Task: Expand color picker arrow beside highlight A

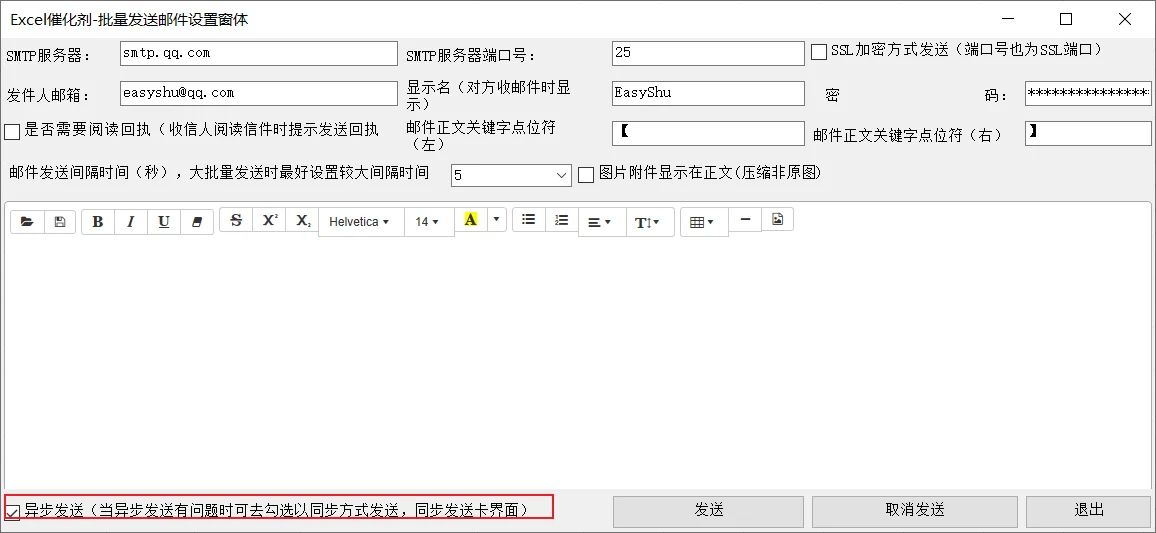Action: pyautogui.click(x=497, y=219)
